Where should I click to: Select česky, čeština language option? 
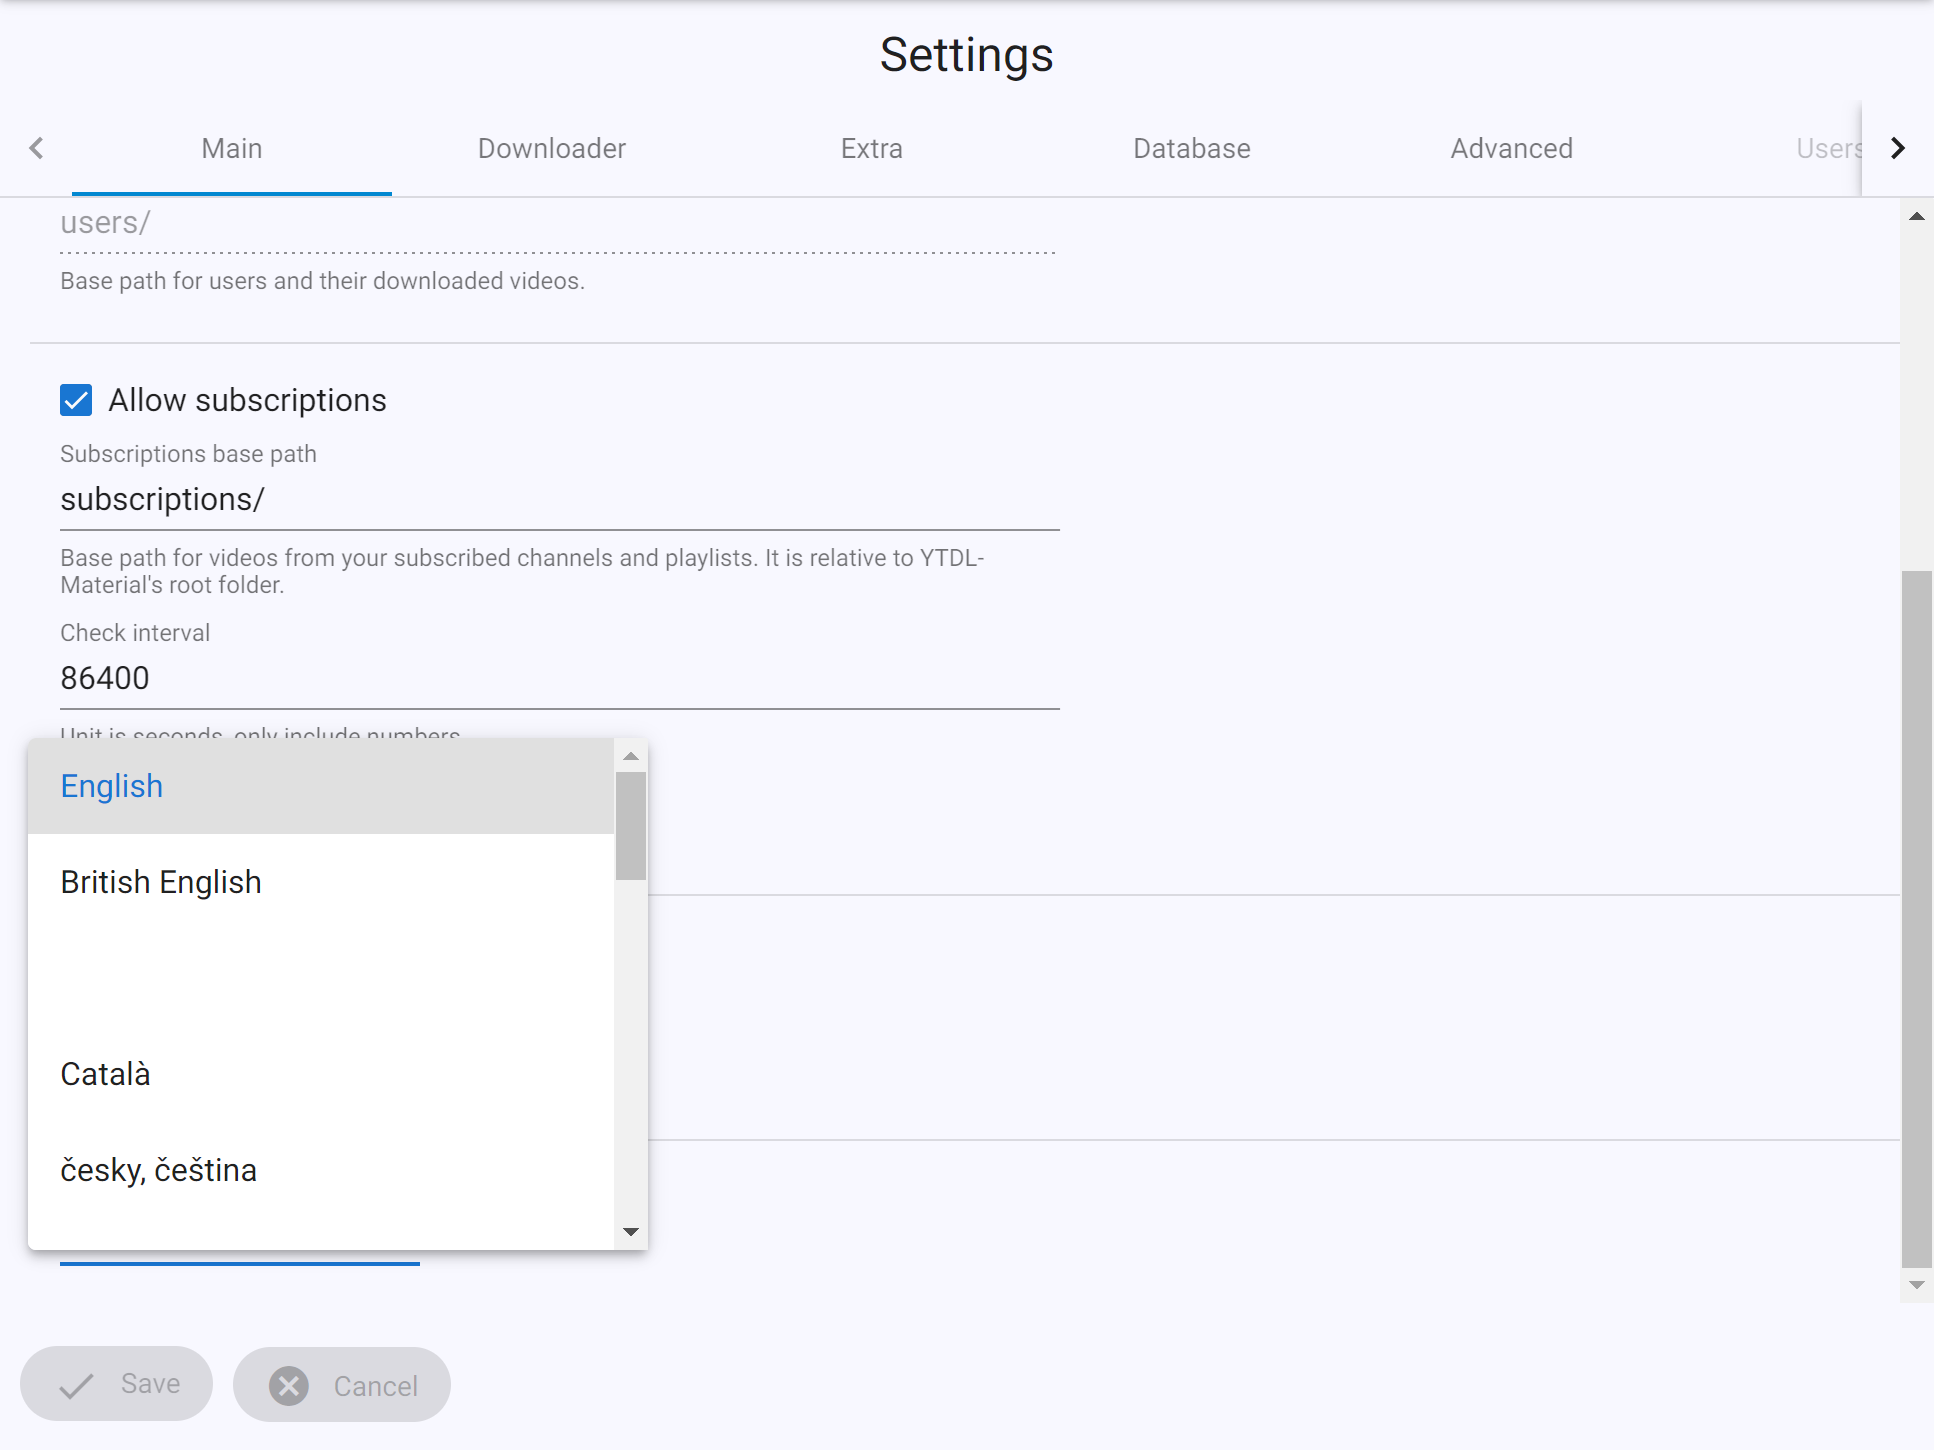tap(158, 1169)
